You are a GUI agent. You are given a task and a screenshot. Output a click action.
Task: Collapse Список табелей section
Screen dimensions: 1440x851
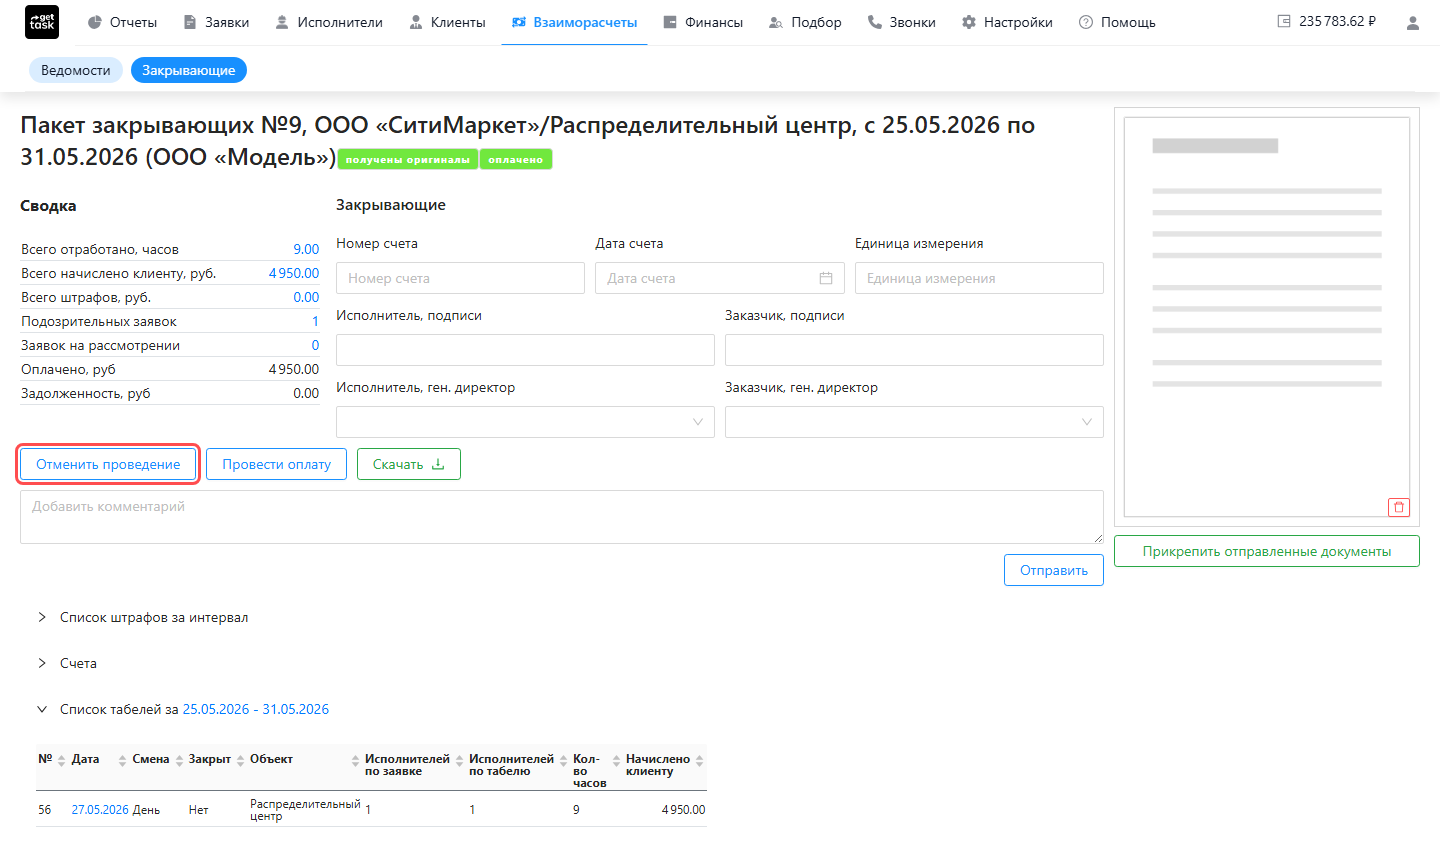pyautogui.click(x=42, y=709)
